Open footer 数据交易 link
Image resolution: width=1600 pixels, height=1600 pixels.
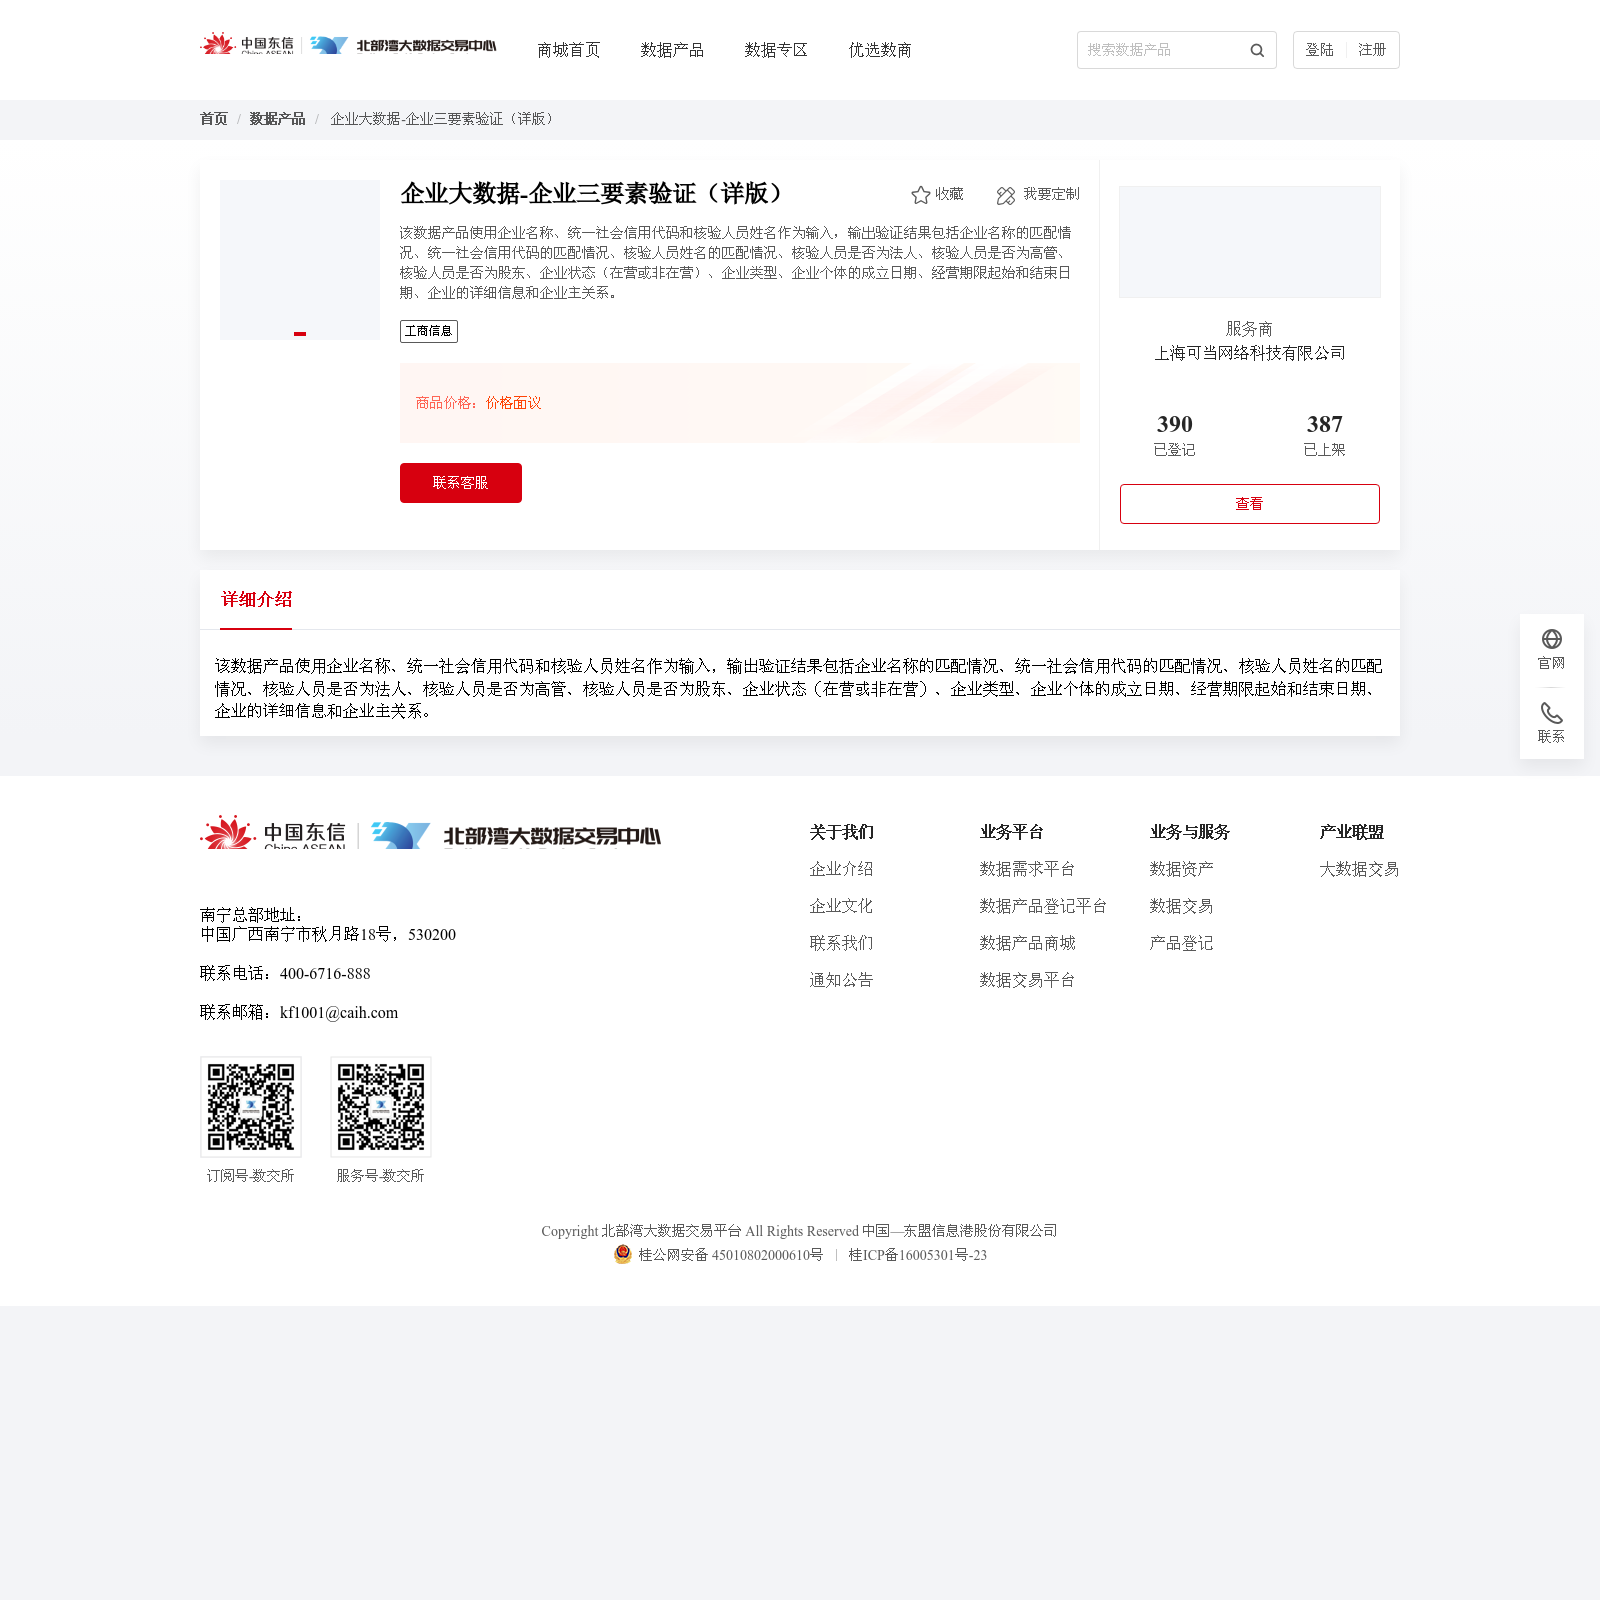1182,906
